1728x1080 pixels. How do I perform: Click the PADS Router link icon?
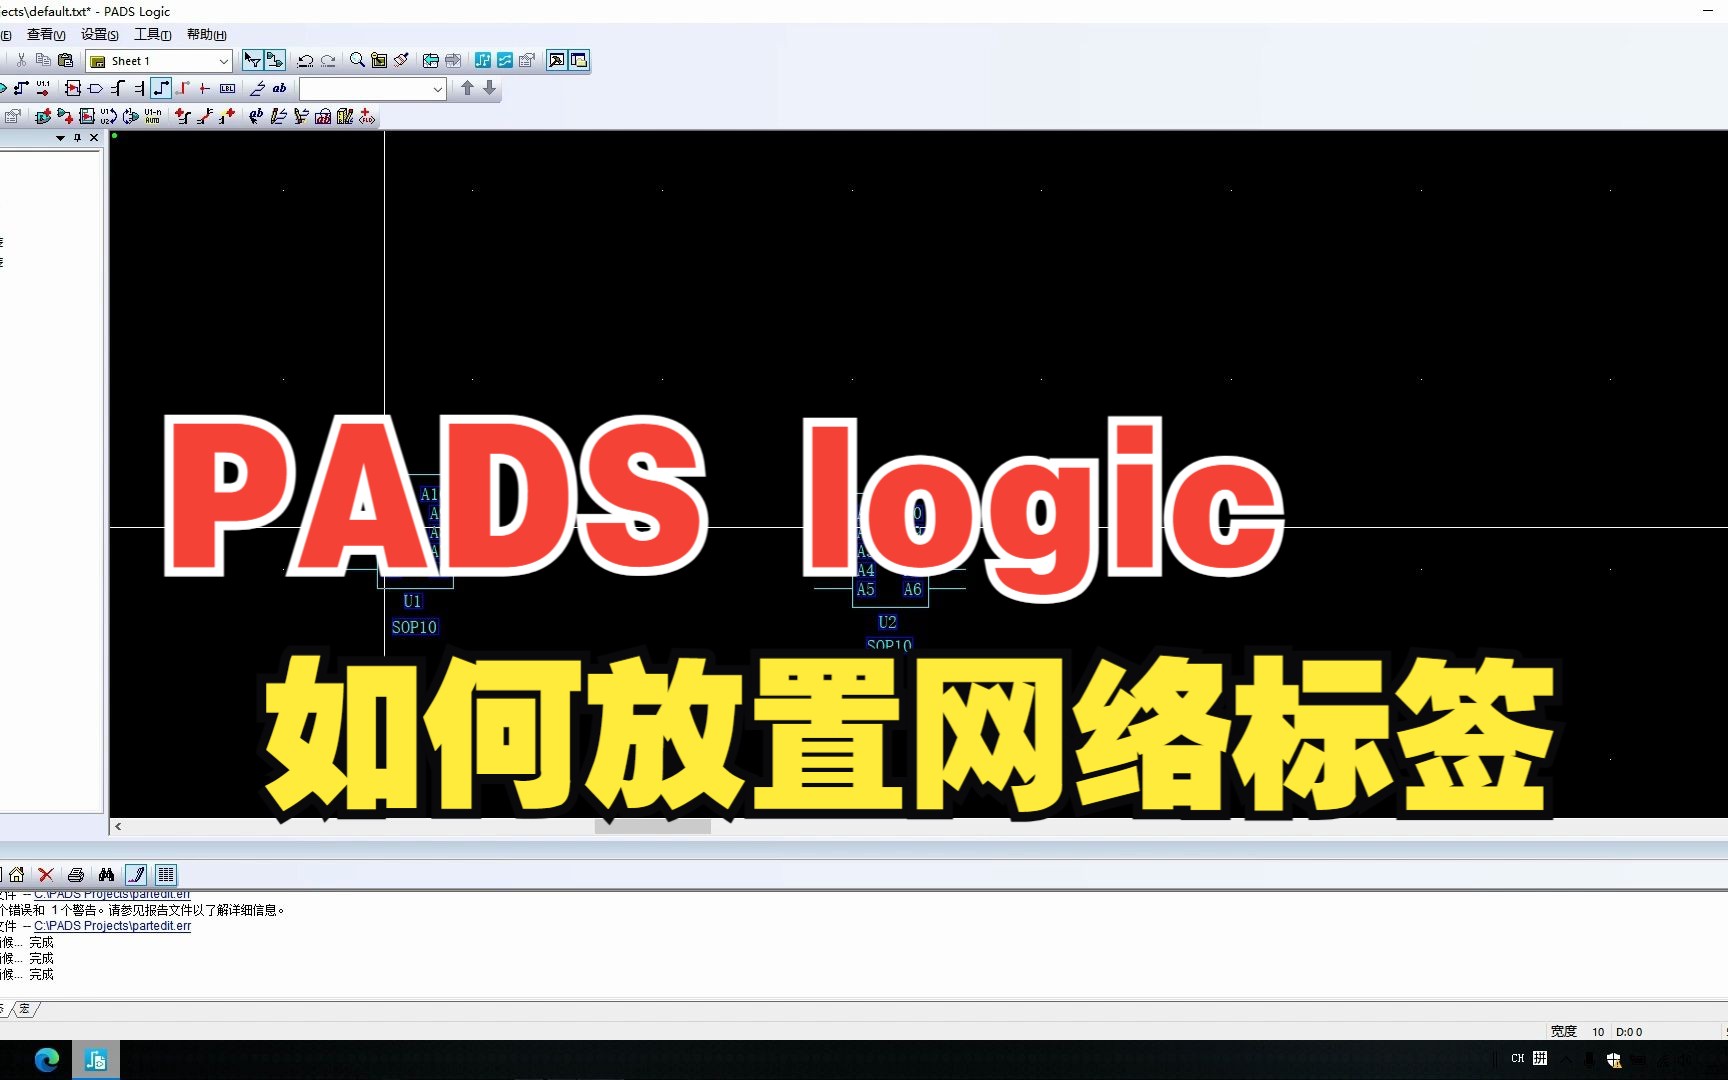[505, 60]
